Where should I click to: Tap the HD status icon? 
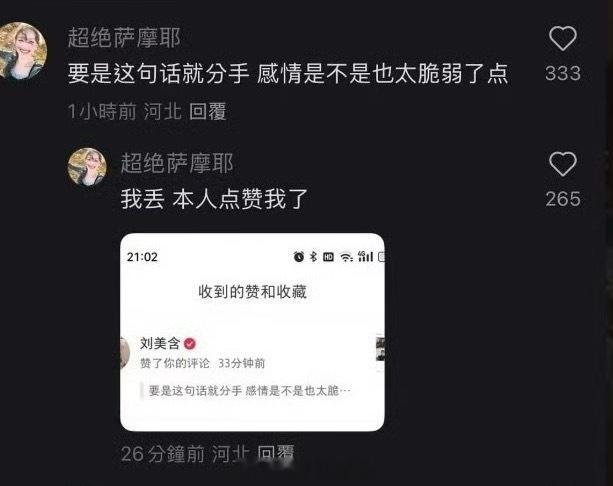pyautogui.click(x=328, y=257)
